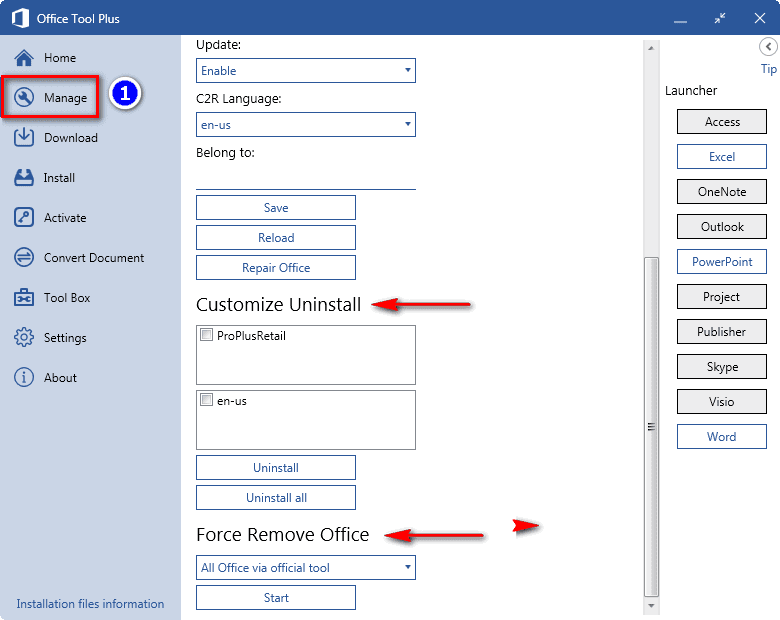The image size is (780, 620).
Task: Open Activate via the key icon
Action: (24, 217)
